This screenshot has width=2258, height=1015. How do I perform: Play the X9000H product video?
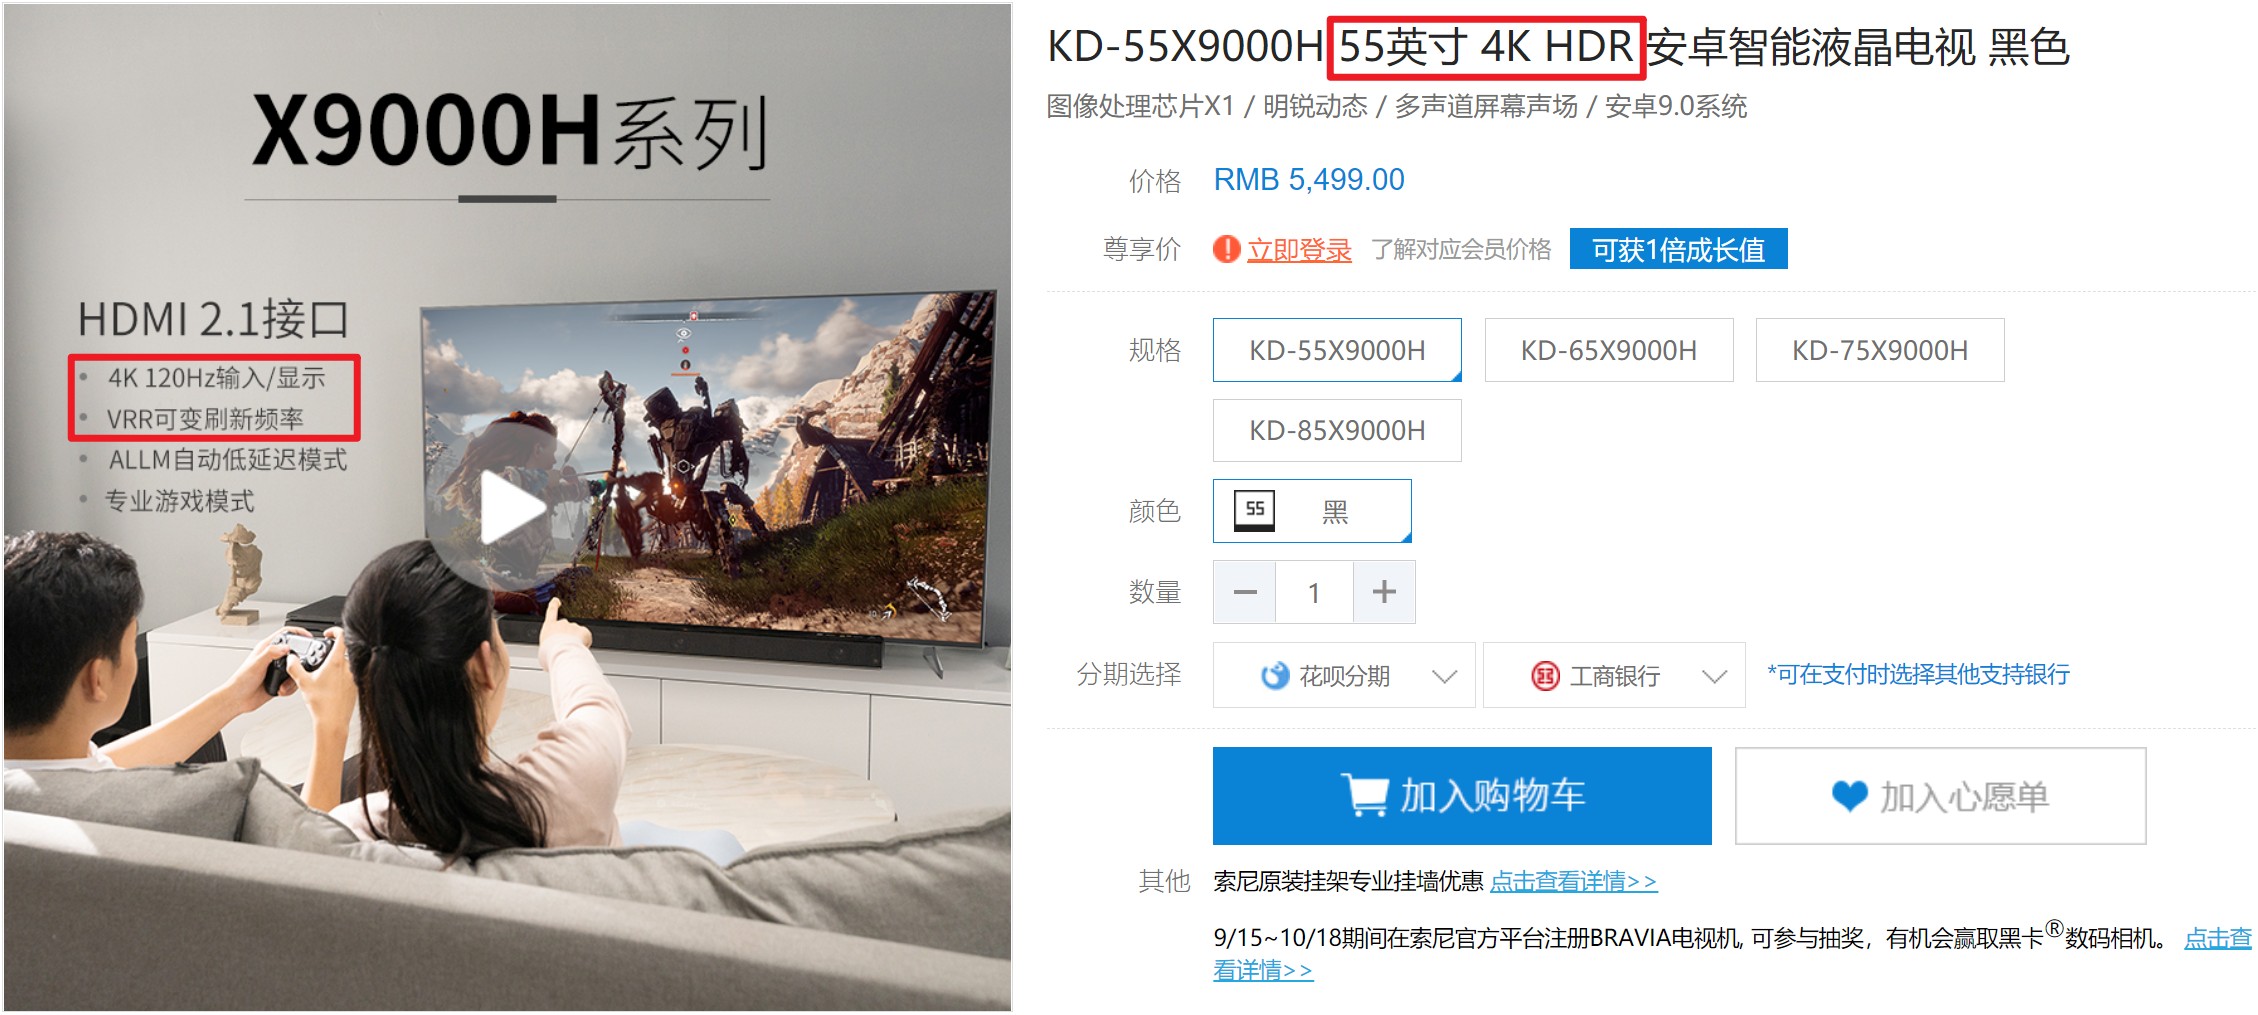pos(513,507)
